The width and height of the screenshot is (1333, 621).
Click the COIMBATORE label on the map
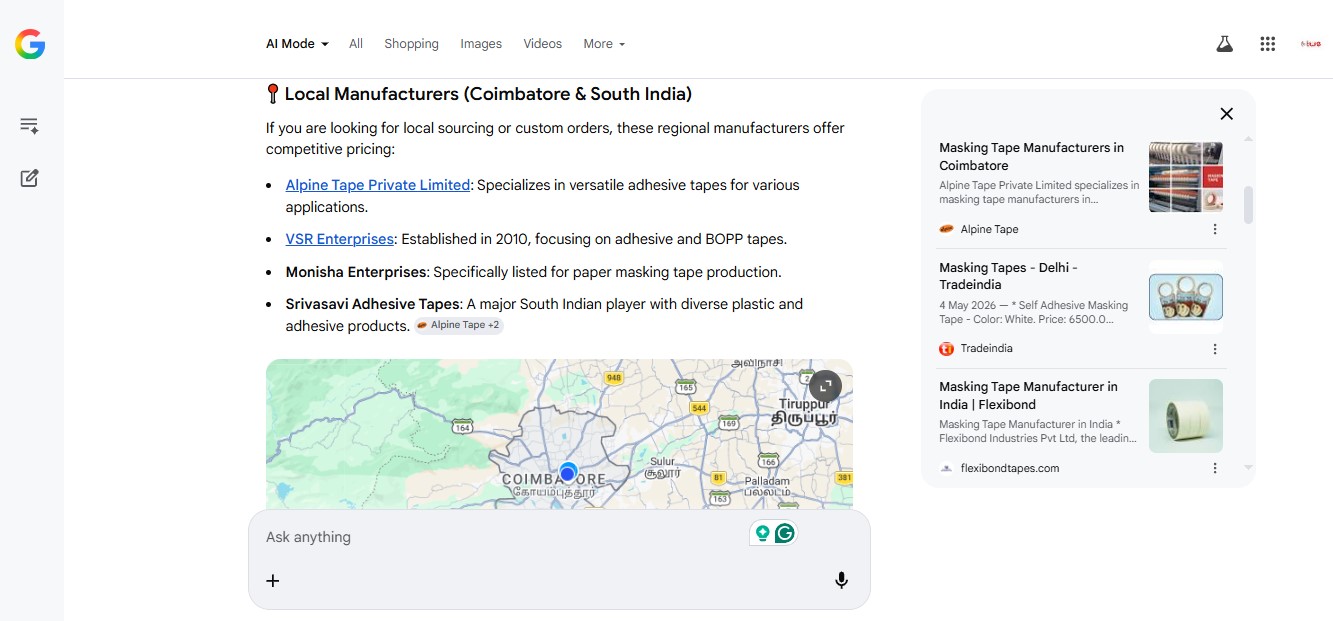pos(553,480)
